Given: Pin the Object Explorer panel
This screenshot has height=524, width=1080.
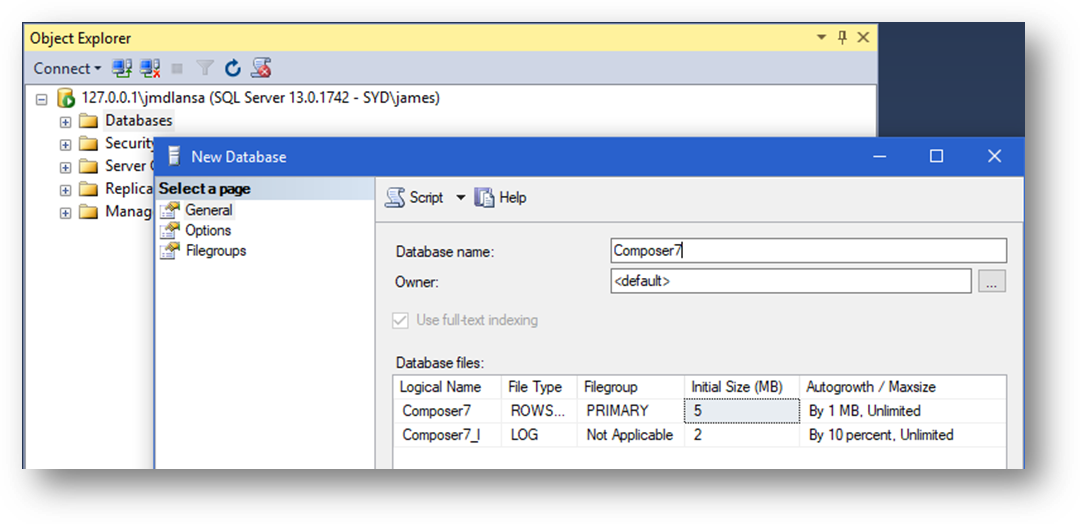Looking at the screenshot, I should point(842,38).
